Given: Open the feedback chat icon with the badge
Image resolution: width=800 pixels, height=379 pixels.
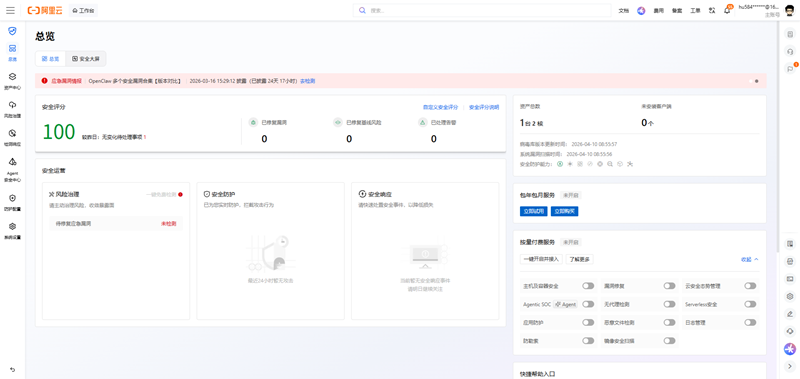Looking at the screenshot, I should (x=790, y=68).
